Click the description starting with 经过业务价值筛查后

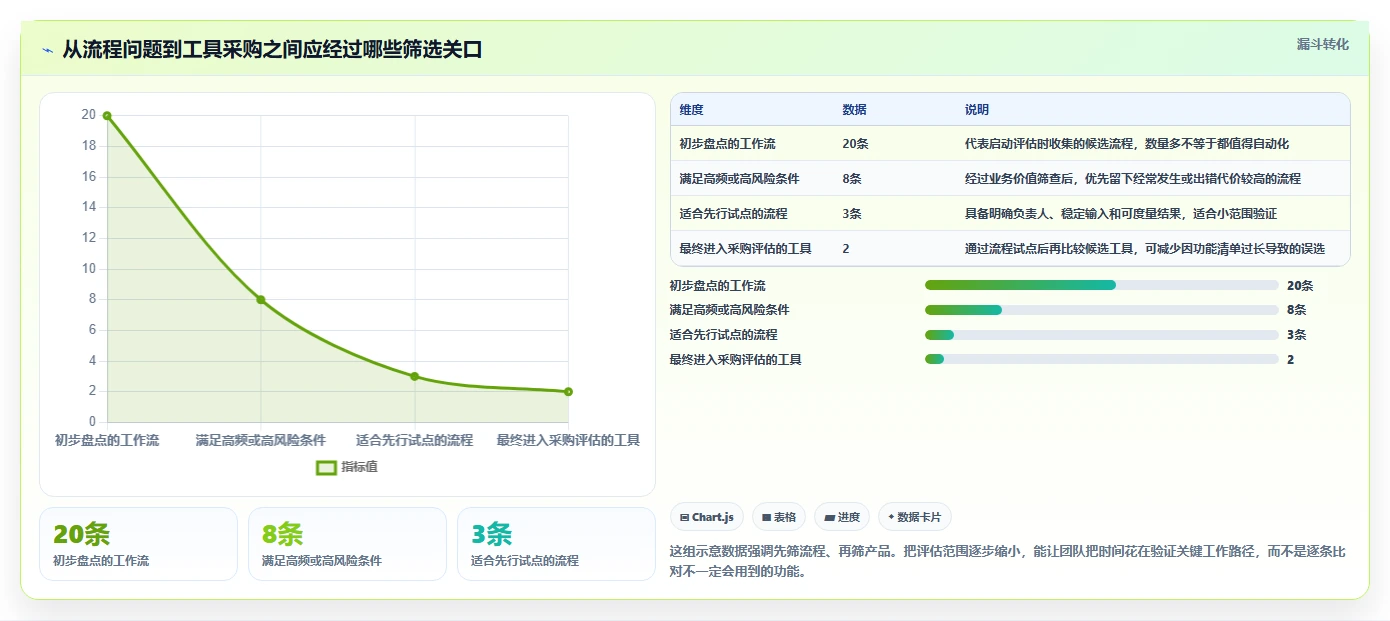tap(1133, 179)
